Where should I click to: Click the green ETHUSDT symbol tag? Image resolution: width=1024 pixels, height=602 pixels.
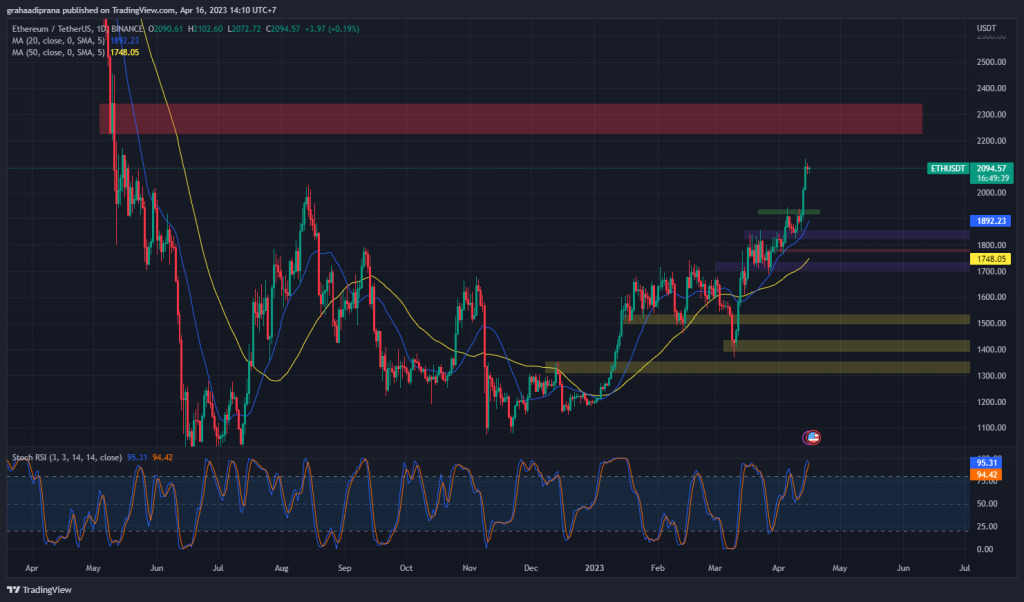[948, 168]
